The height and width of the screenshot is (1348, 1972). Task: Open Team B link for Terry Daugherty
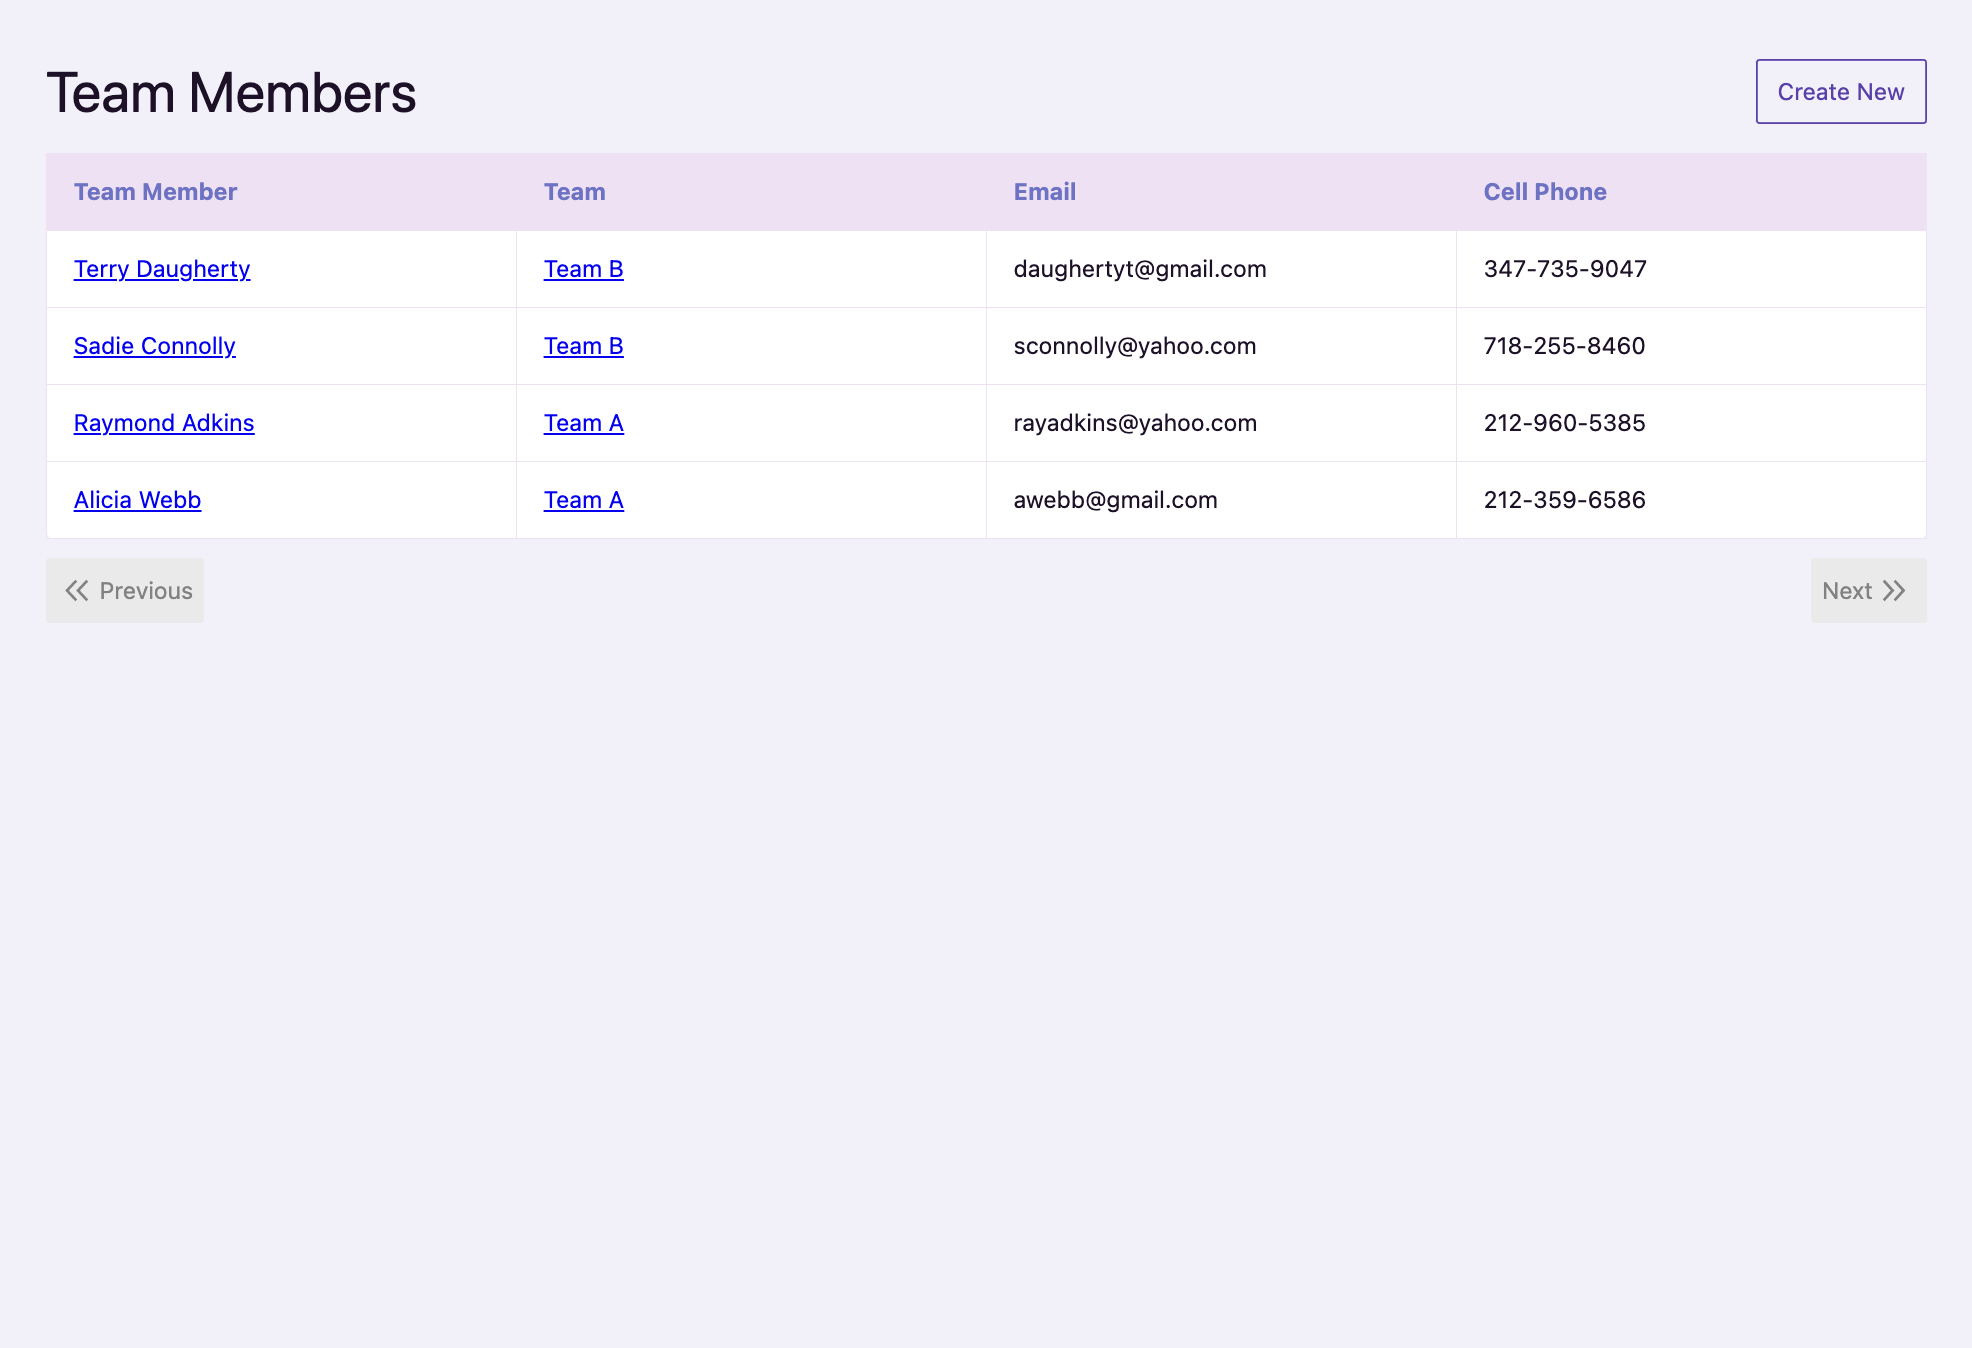pyautogui.click(x=583, y=269)
